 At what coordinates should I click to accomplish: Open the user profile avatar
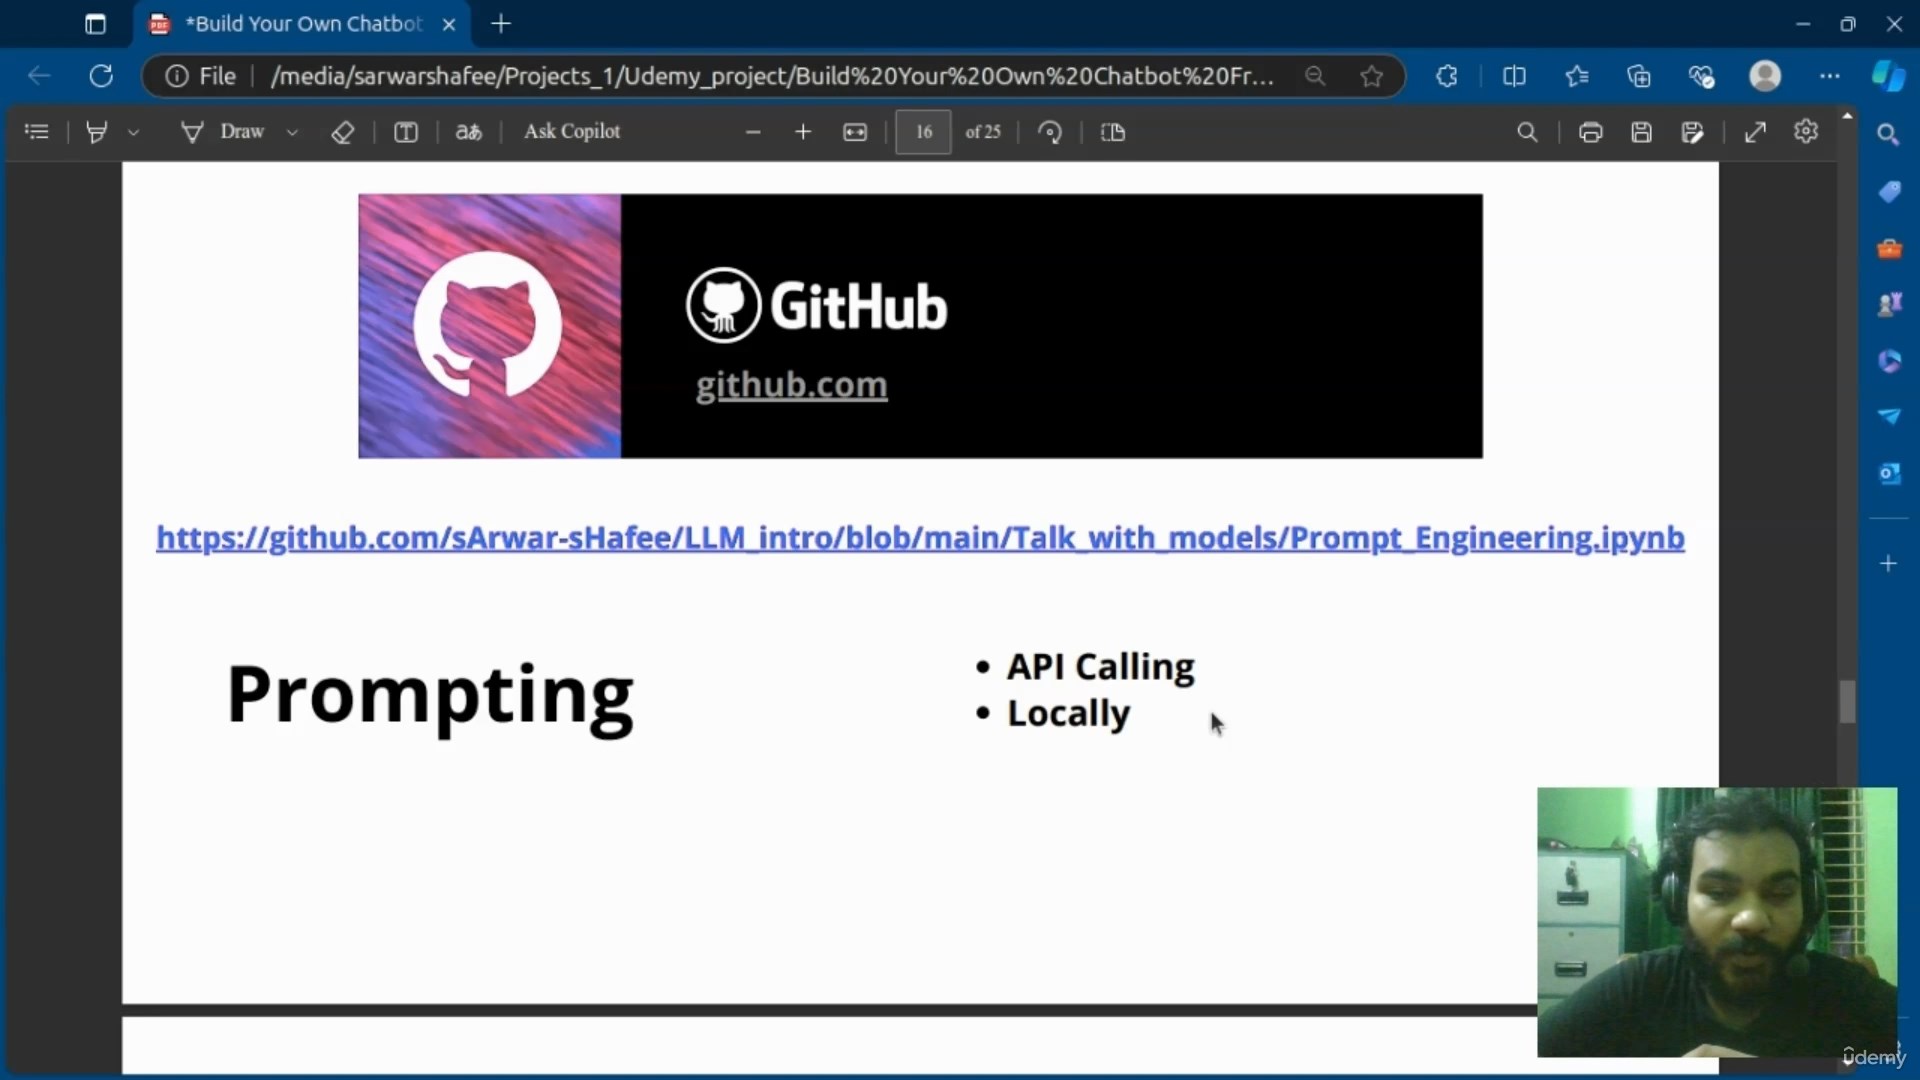click(1765, 76)
